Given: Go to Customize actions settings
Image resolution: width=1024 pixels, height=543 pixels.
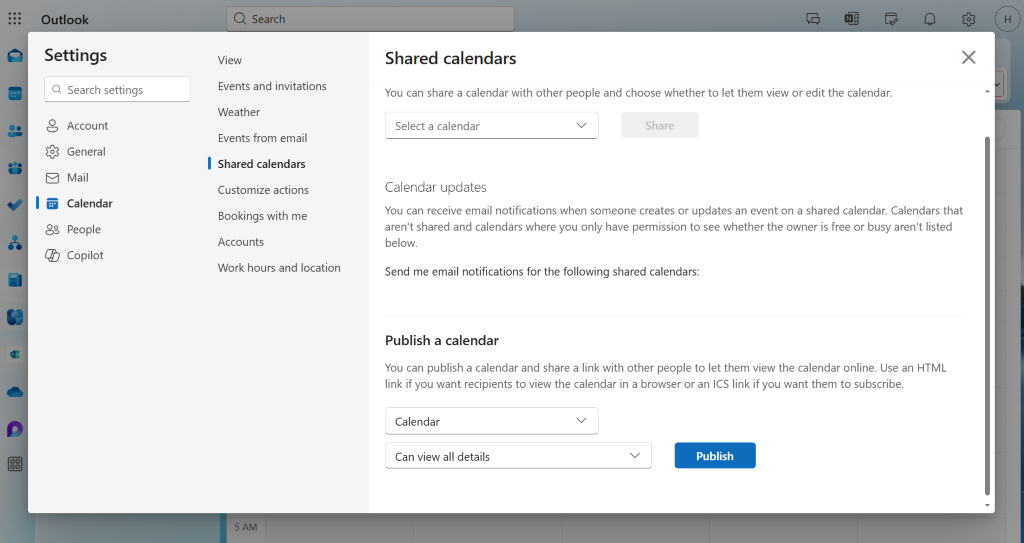Looking at the screenshot, I should point(263,190).
